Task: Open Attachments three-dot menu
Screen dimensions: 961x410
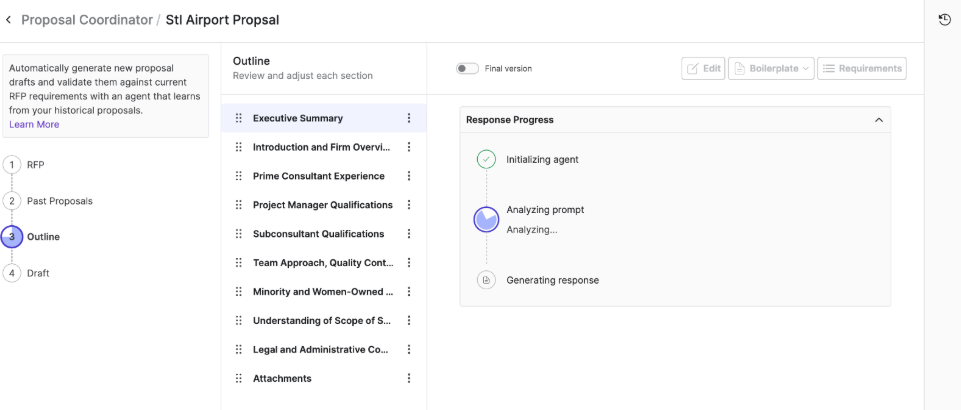Action: pyautogui.click(x=409, y=379)
